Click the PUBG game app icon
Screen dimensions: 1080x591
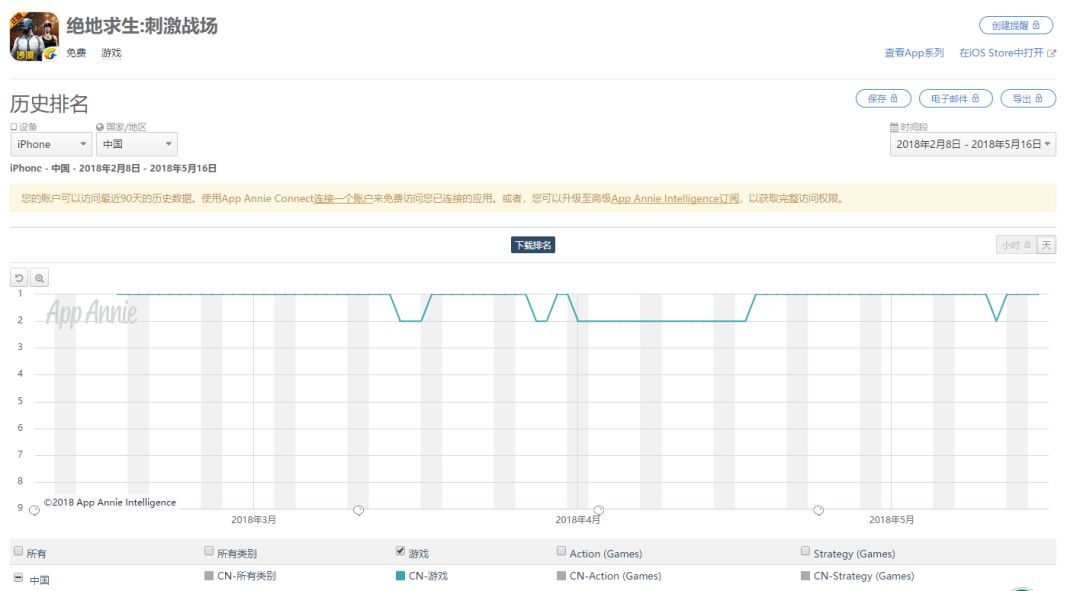[34, 37]
